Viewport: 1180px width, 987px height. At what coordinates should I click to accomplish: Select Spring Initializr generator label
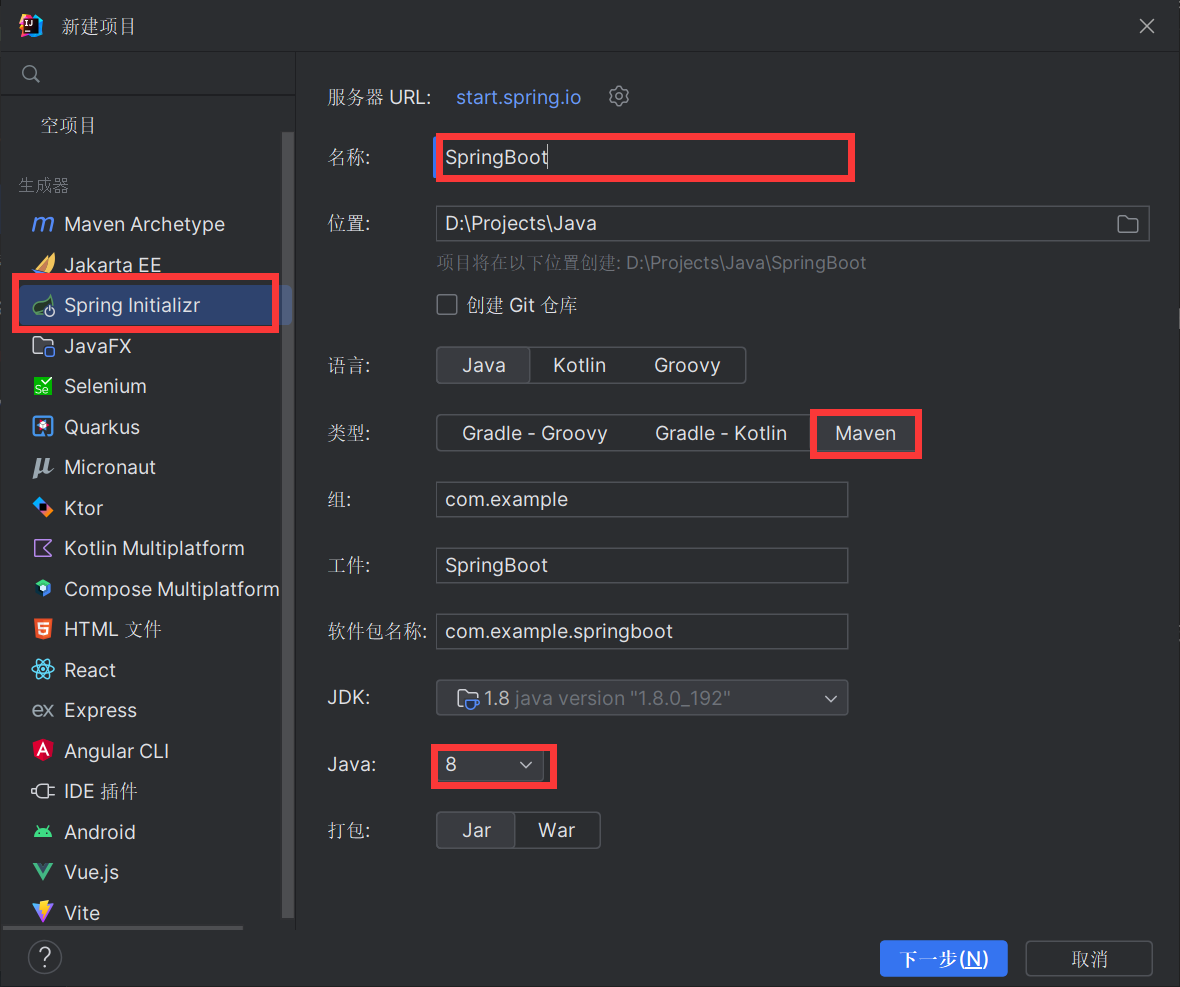(132, 305)
